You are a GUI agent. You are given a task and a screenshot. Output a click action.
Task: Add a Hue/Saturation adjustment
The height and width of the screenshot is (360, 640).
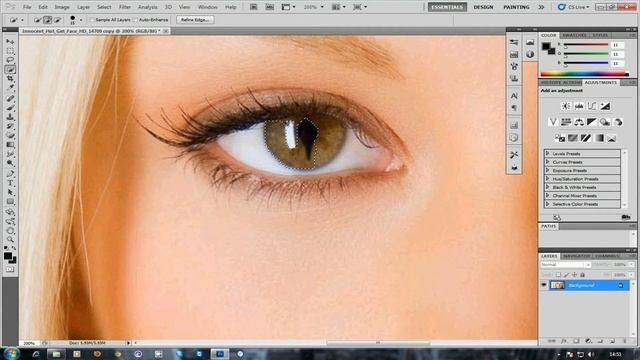566,122
